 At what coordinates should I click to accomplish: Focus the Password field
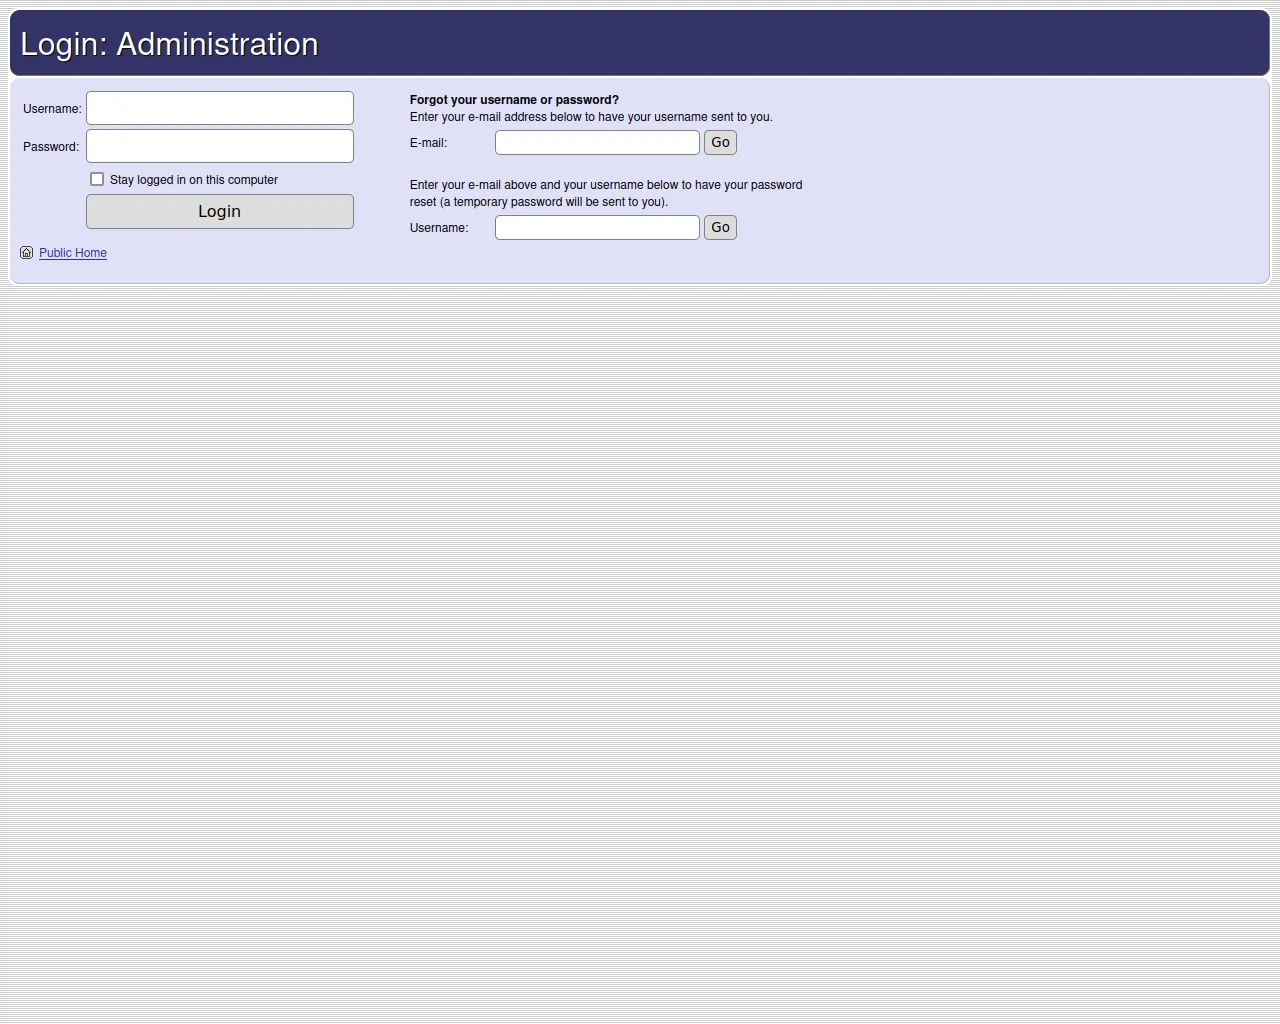point(220,146)
